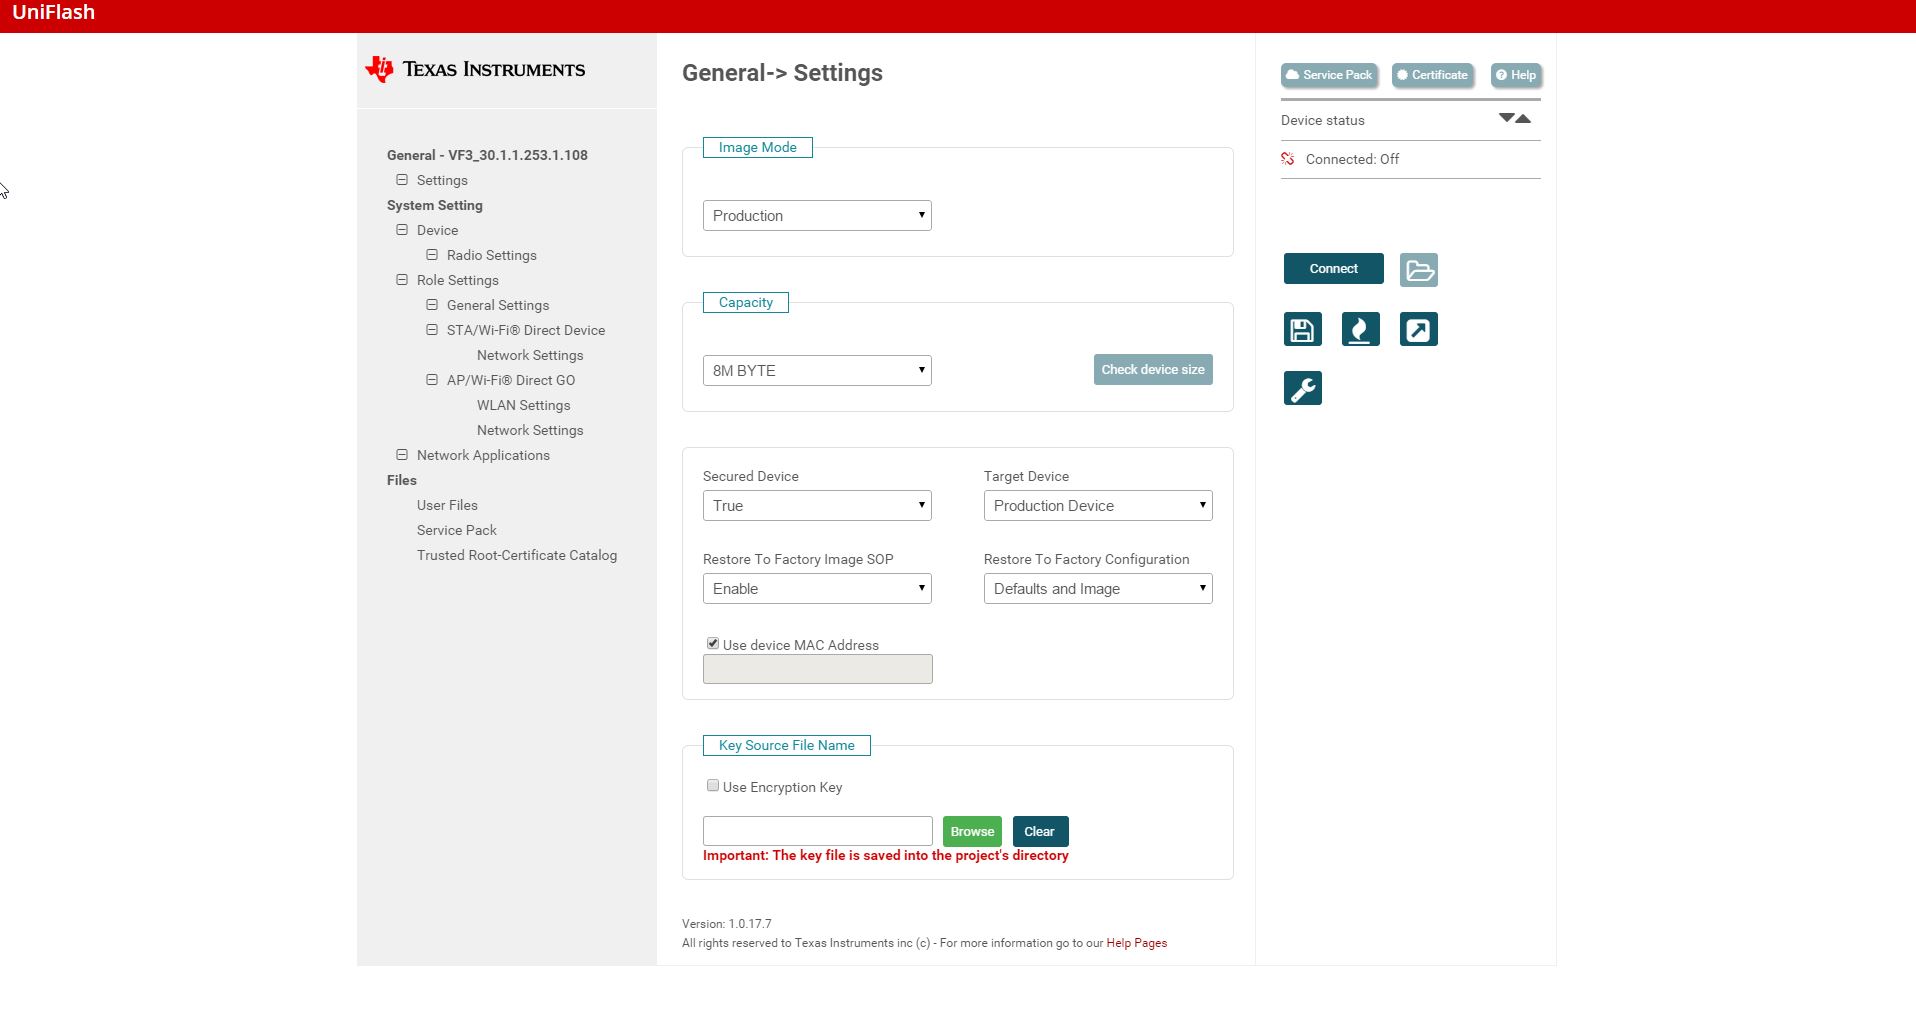
Task: Click the Service Pack button
Action: click(1329, 75)
